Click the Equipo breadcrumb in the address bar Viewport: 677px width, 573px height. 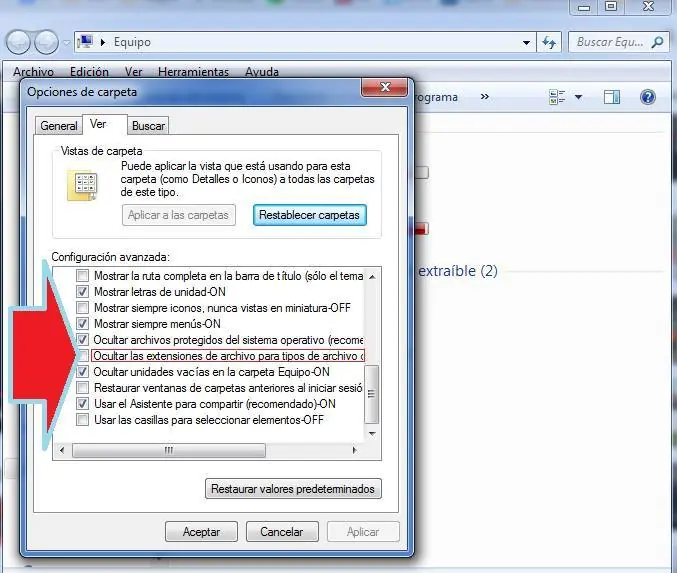point(132,42)
